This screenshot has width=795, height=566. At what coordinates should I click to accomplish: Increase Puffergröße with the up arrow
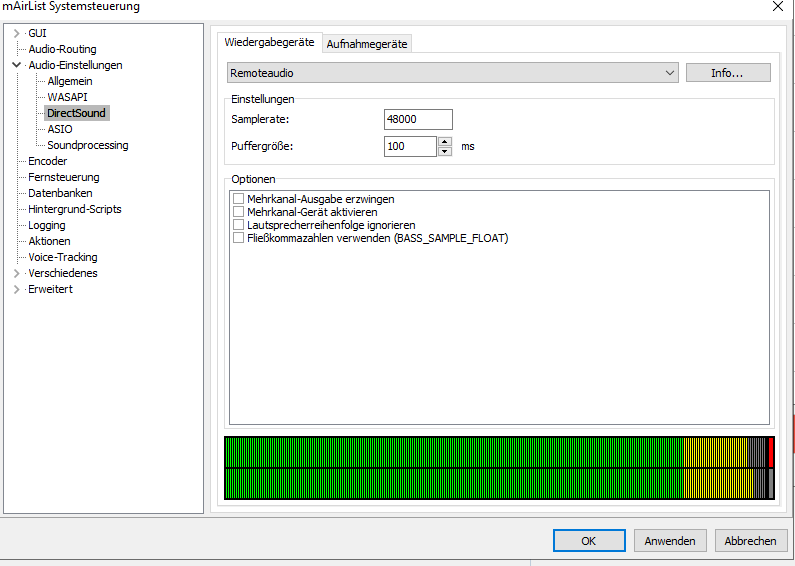tap(445, 141)
